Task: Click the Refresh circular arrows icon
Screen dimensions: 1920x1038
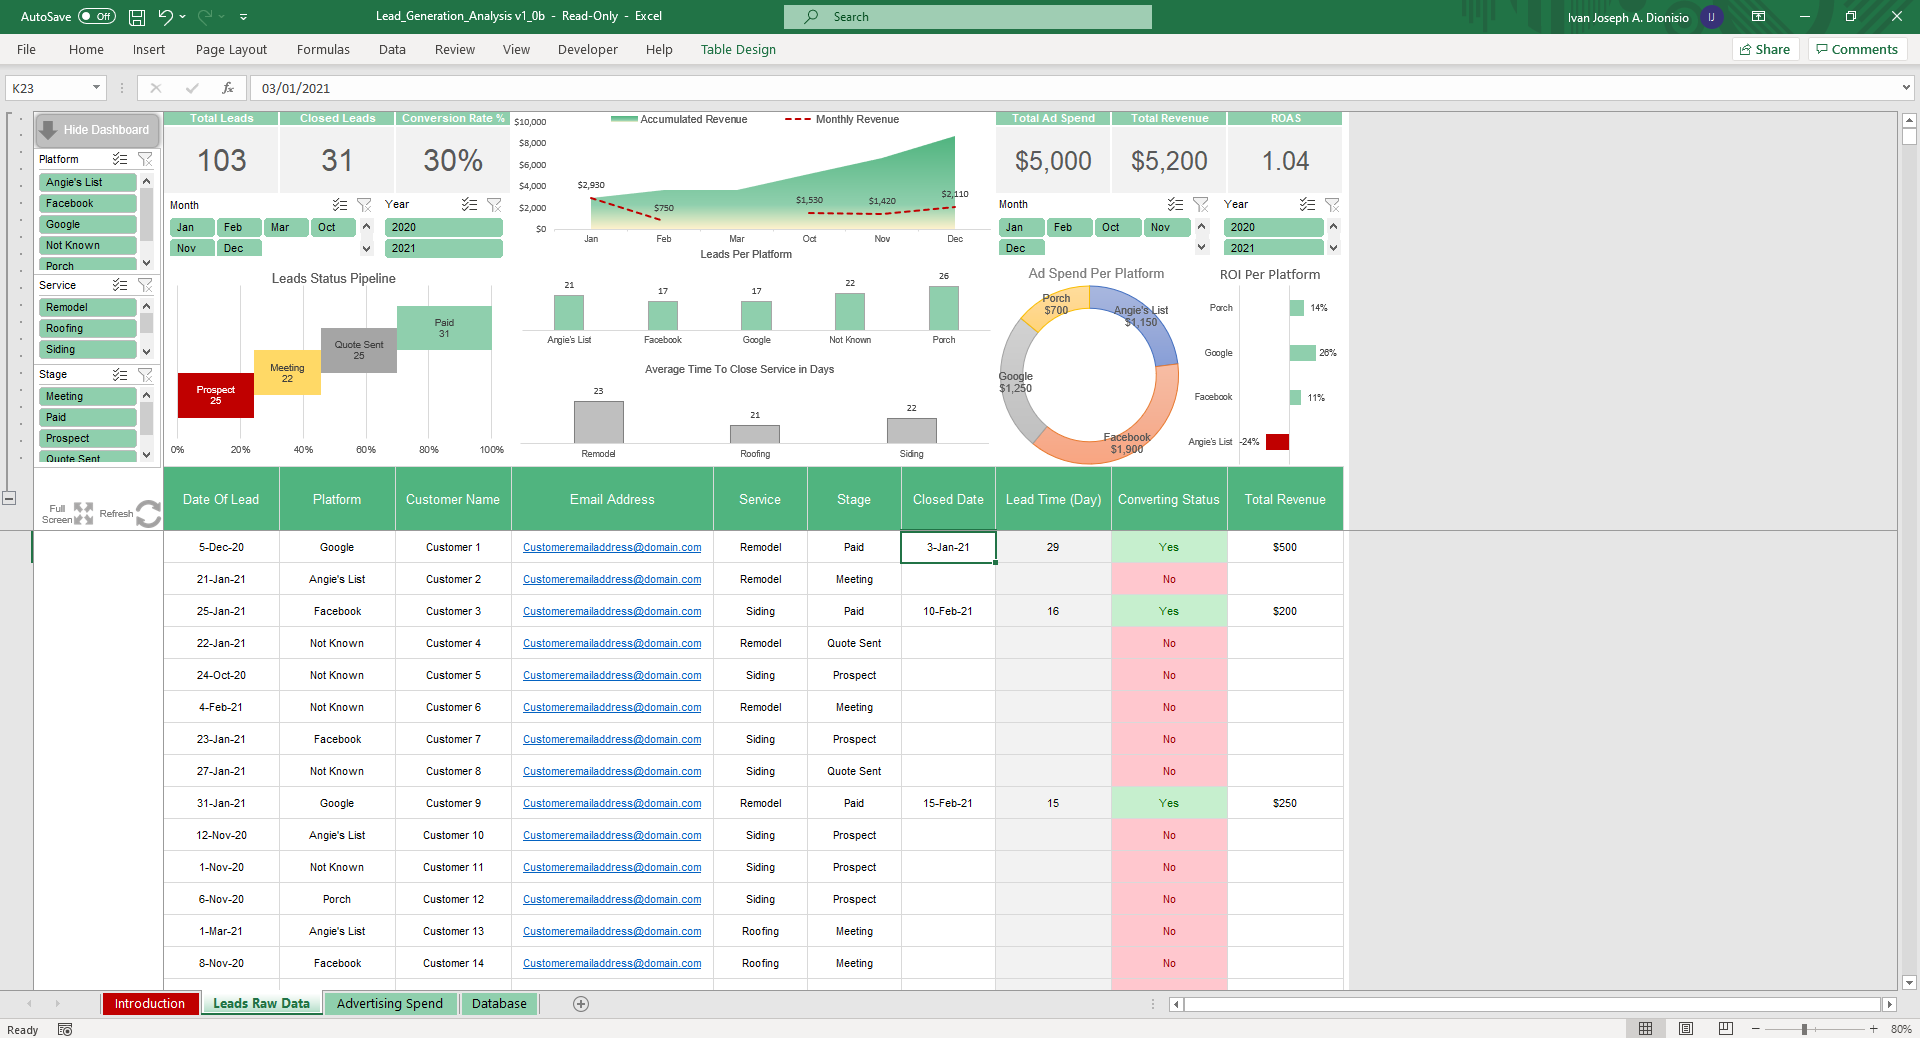Action: 148,514
